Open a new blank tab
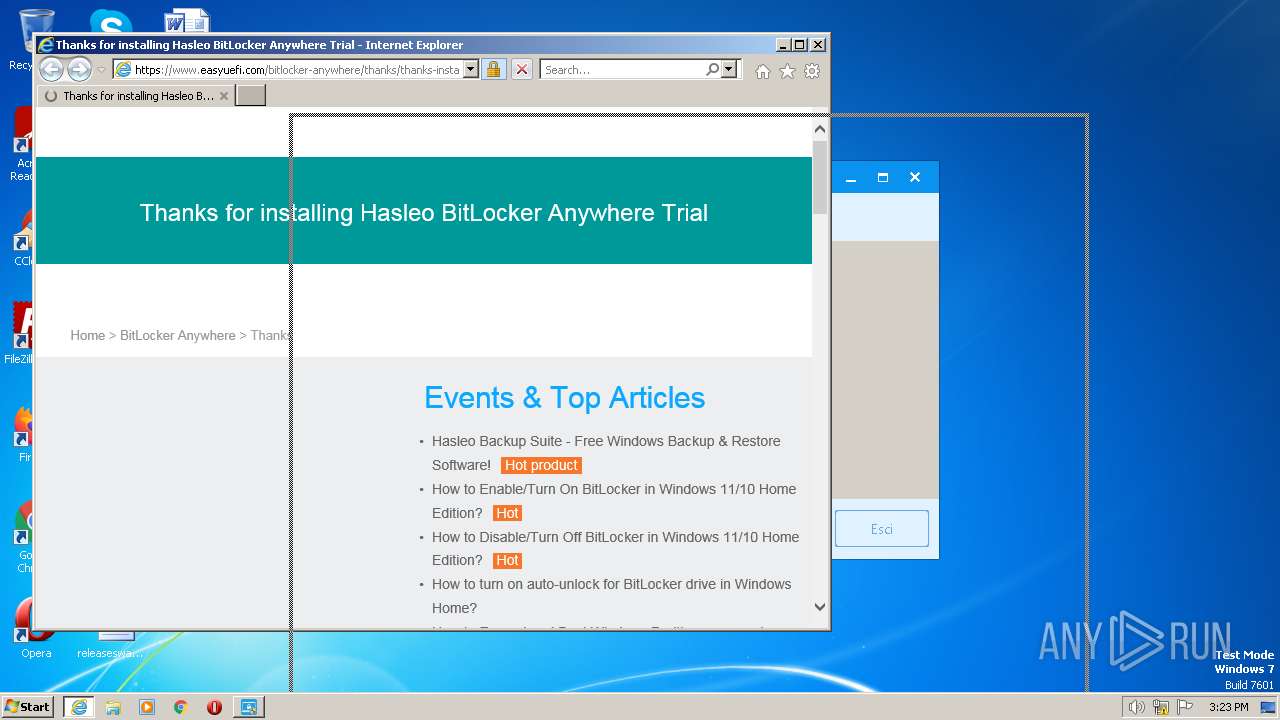The image size is (1280, 720). pyautogui.click(x=250, y=95)
